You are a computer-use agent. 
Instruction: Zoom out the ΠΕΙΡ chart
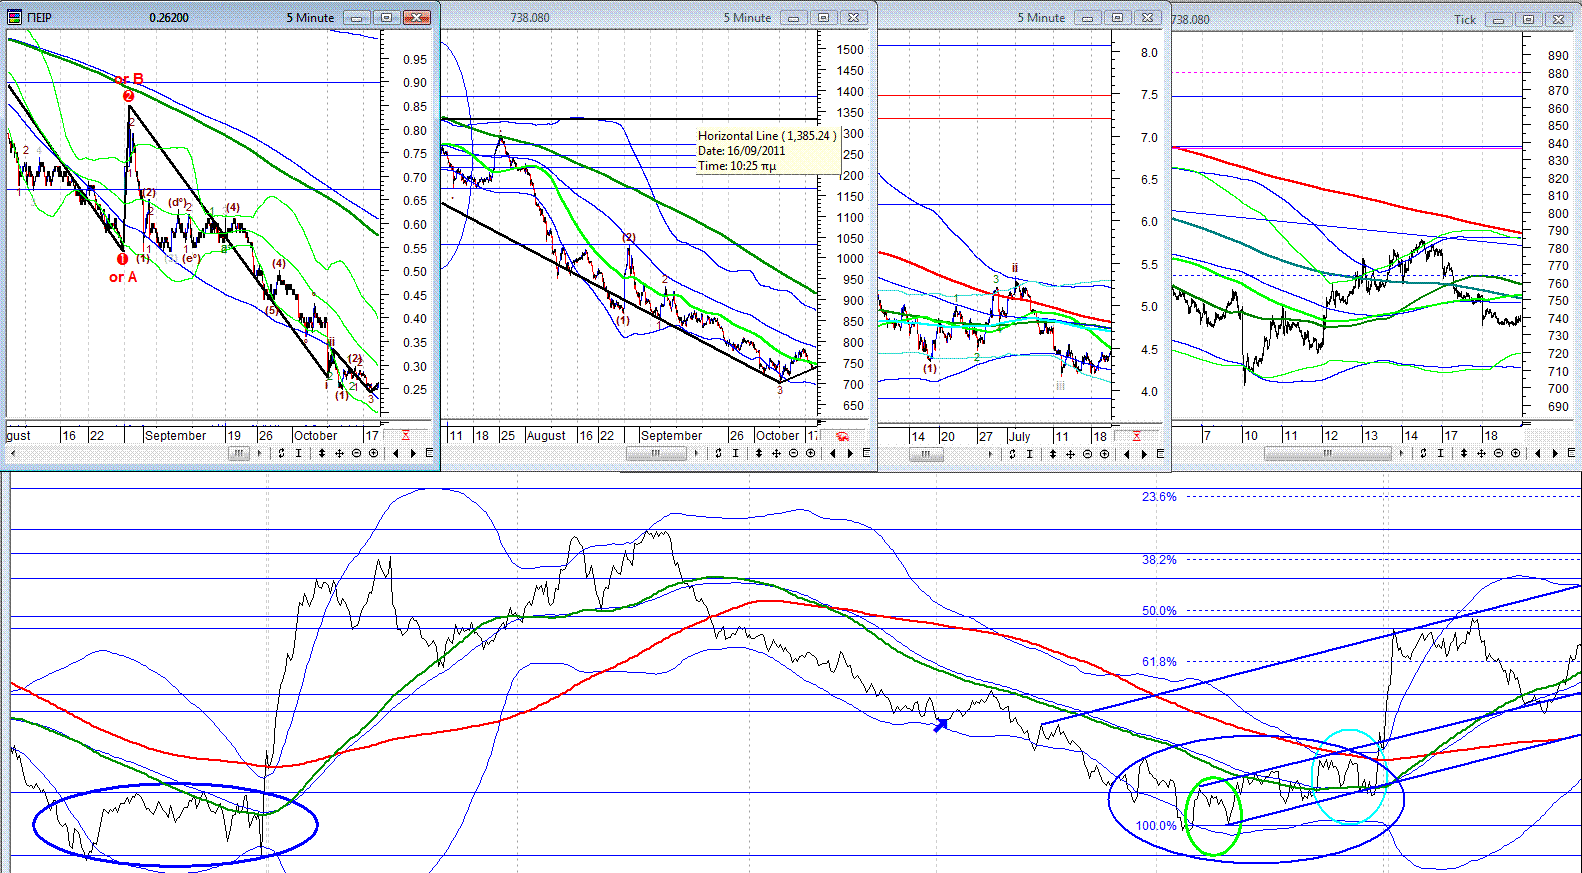coord(356,453)
